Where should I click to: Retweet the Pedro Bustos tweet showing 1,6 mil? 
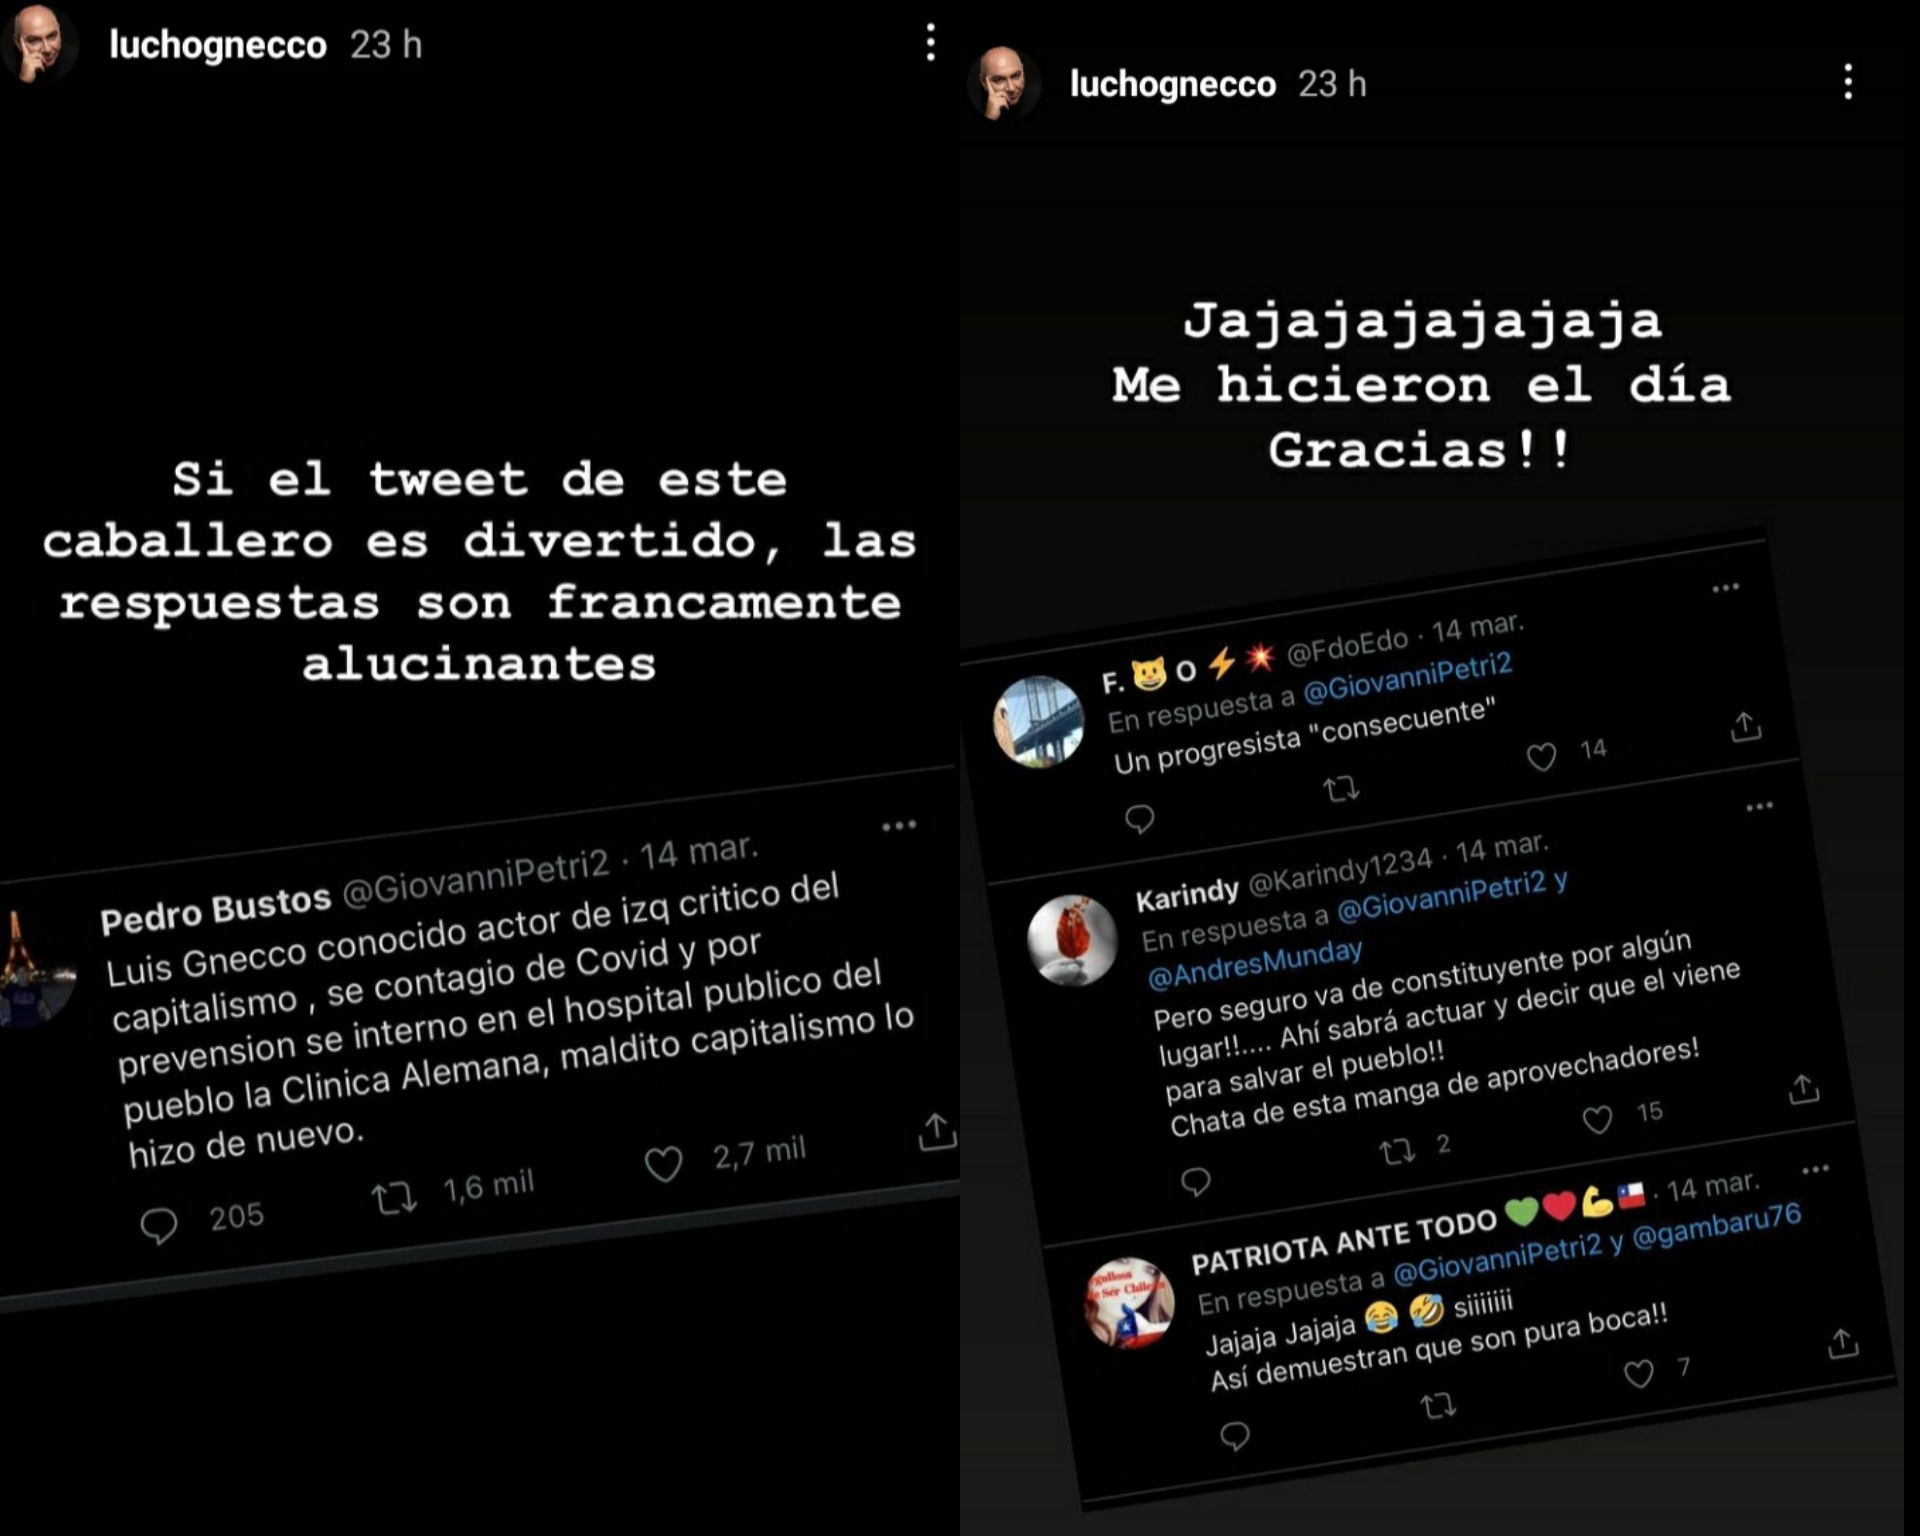tap(394, 1197)
